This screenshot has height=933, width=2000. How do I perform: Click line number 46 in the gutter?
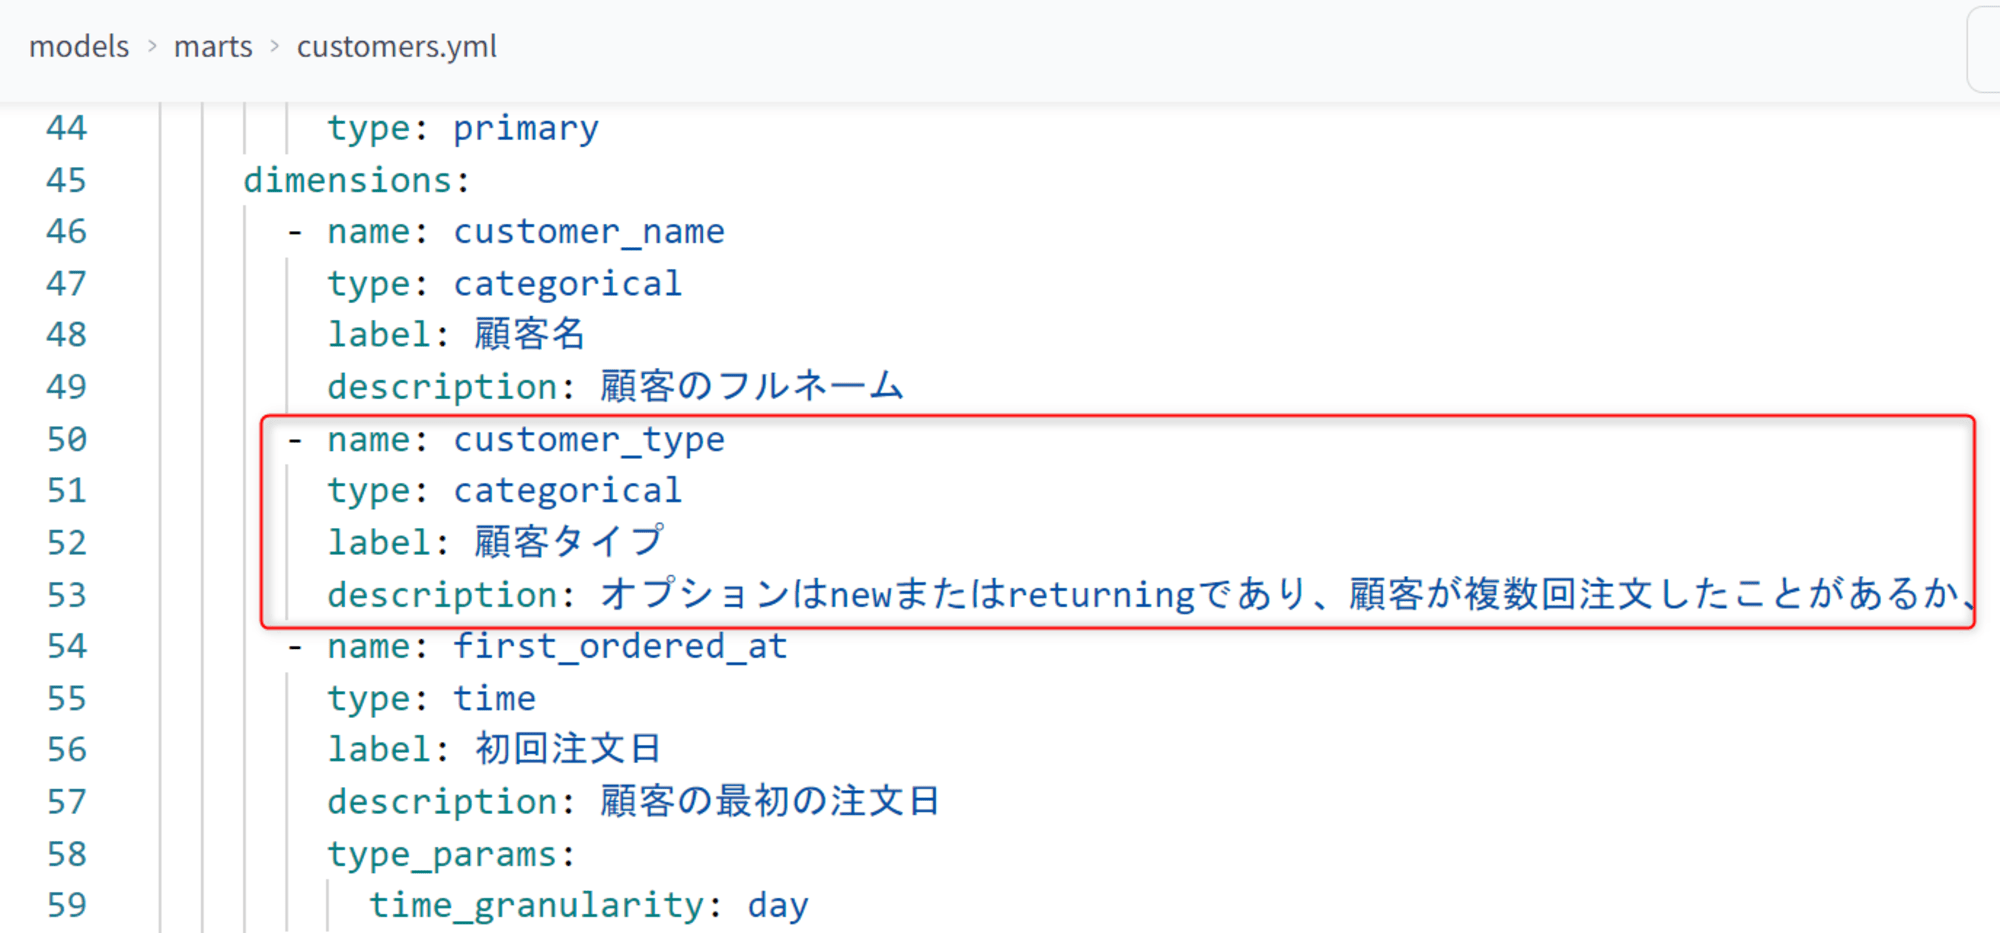pyautogui.click(x=67, y=232)
